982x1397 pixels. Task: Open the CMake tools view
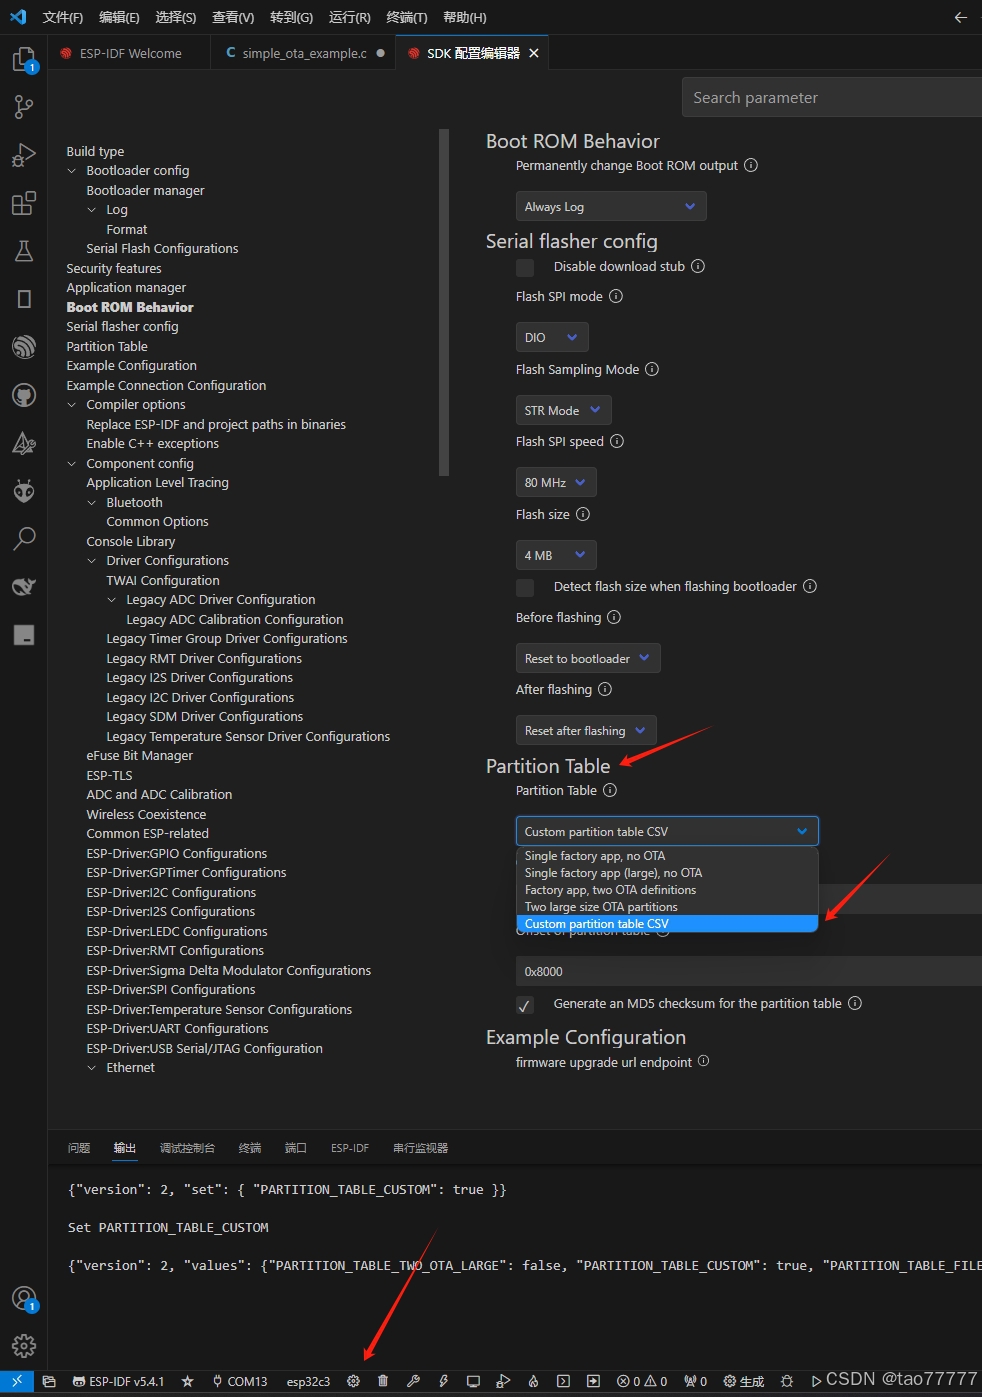coord(24,443)
